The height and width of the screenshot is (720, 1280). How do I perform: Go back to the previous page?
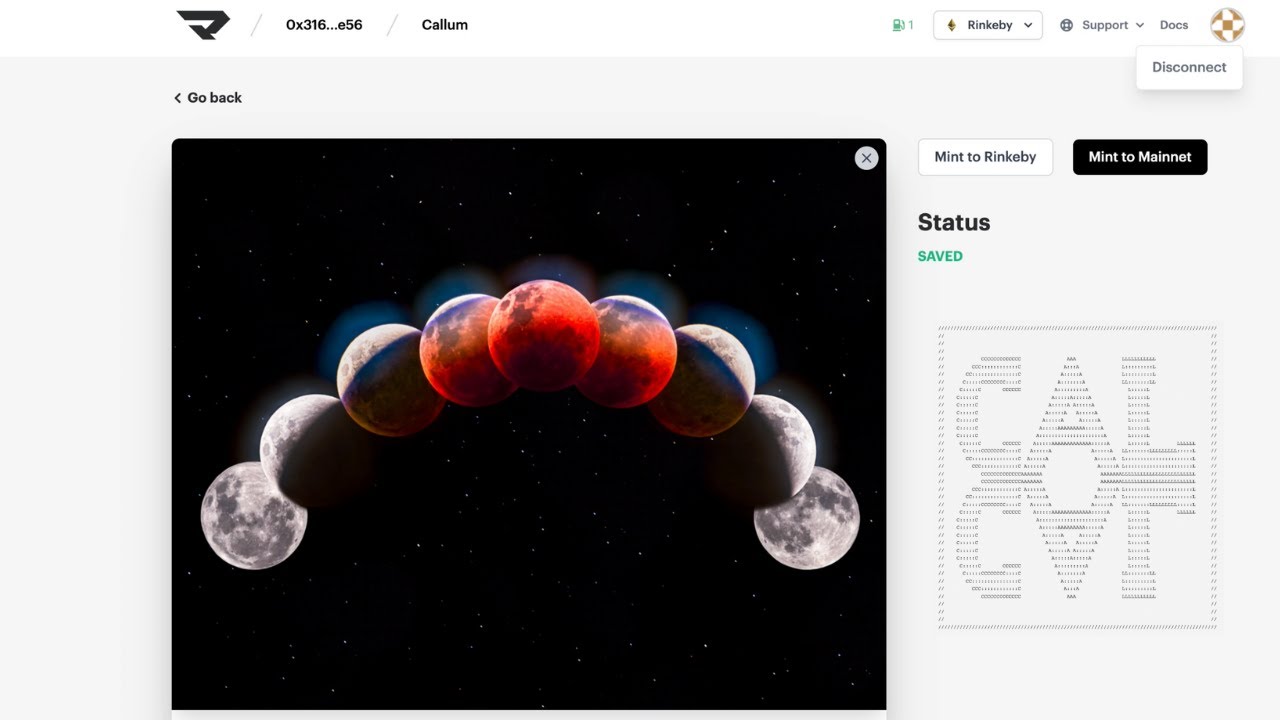point(208,98)
